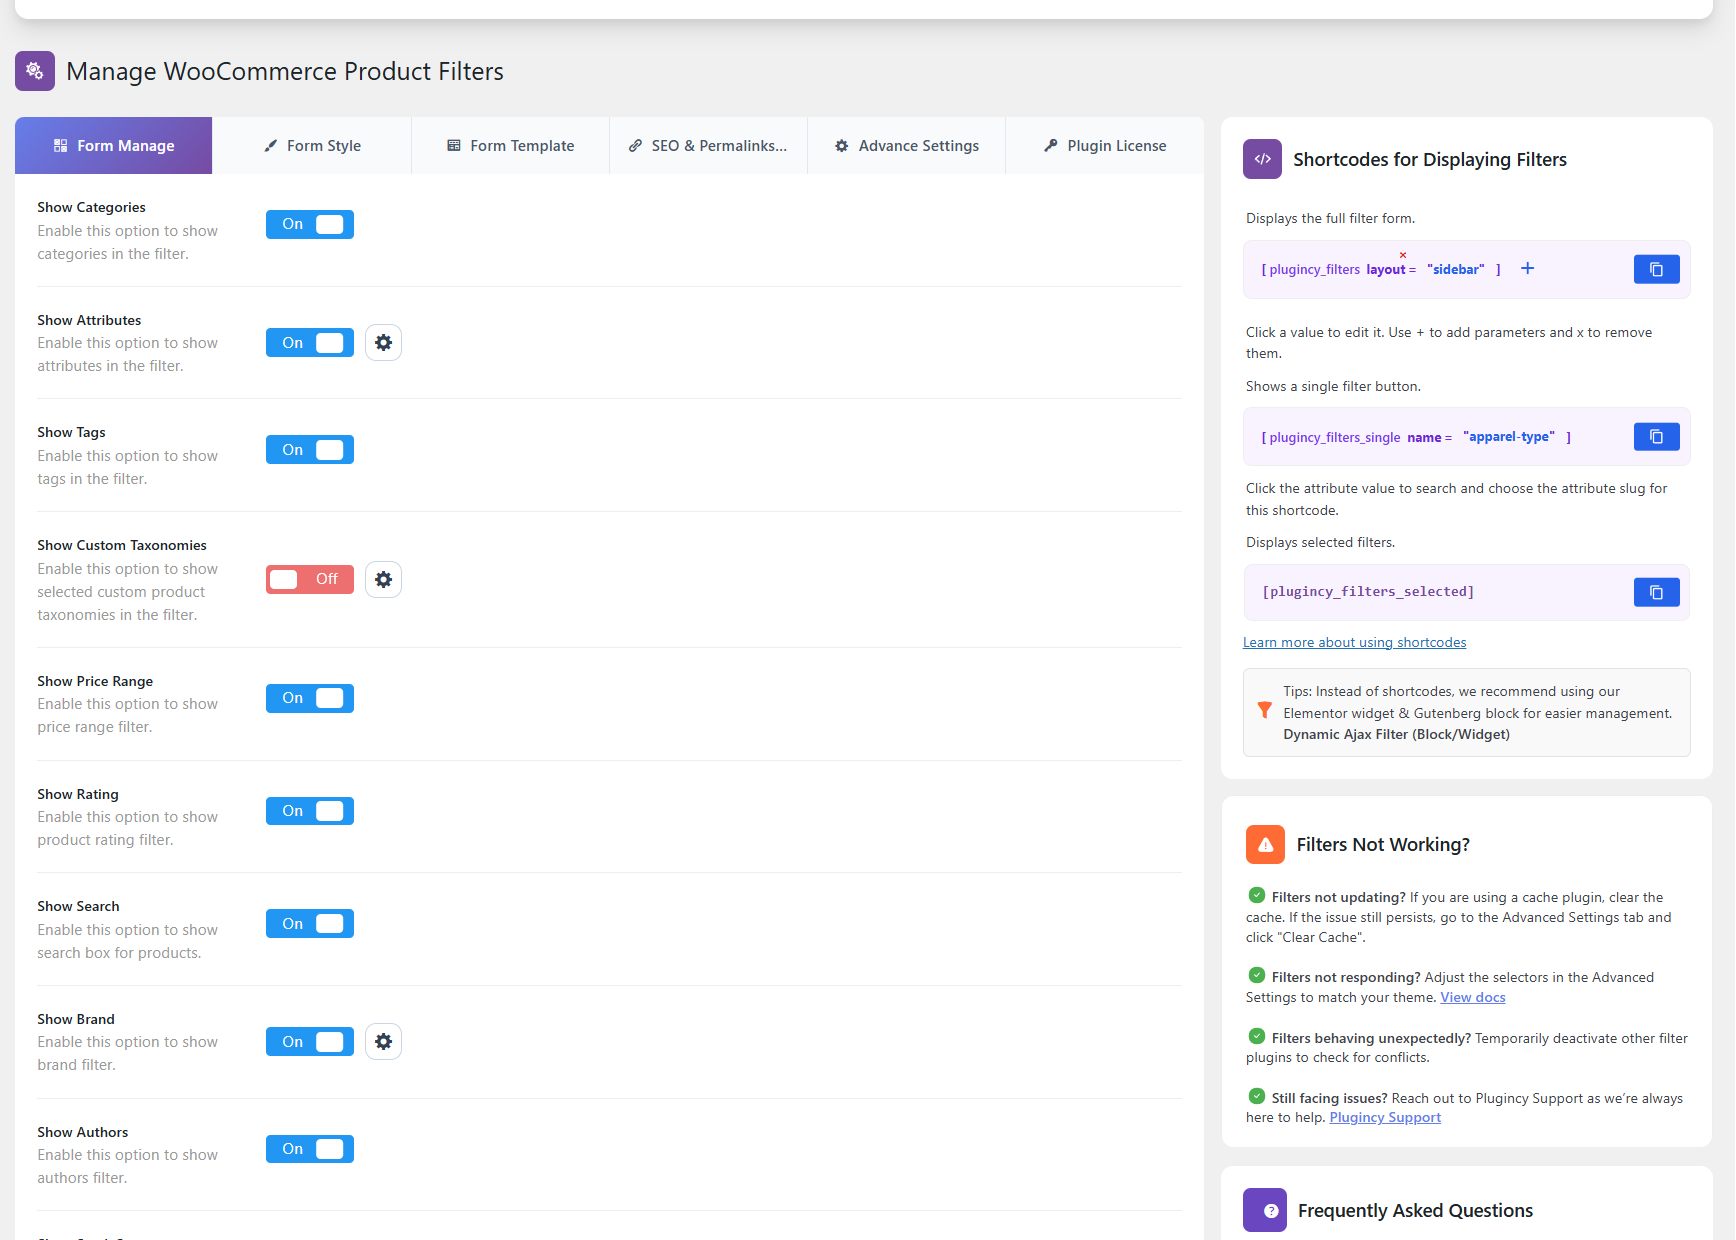The width and height of the screenshot is (1736, 1240).
Task: Click the shortcodes code icon
Action: tap(1262, 159)
